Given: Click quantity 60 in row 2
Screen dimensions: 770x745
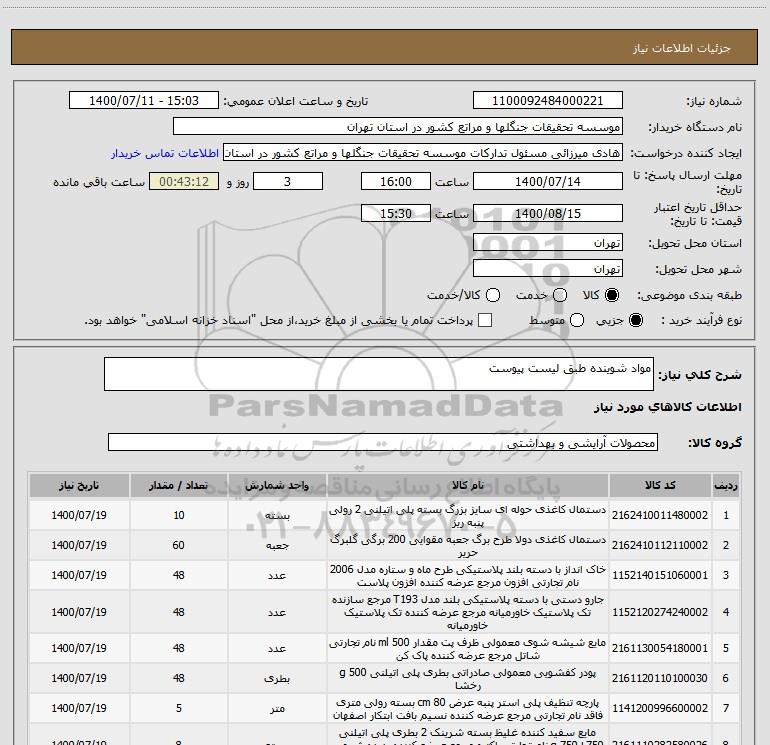Looking at the screenshot, I should tap(179, 545).
